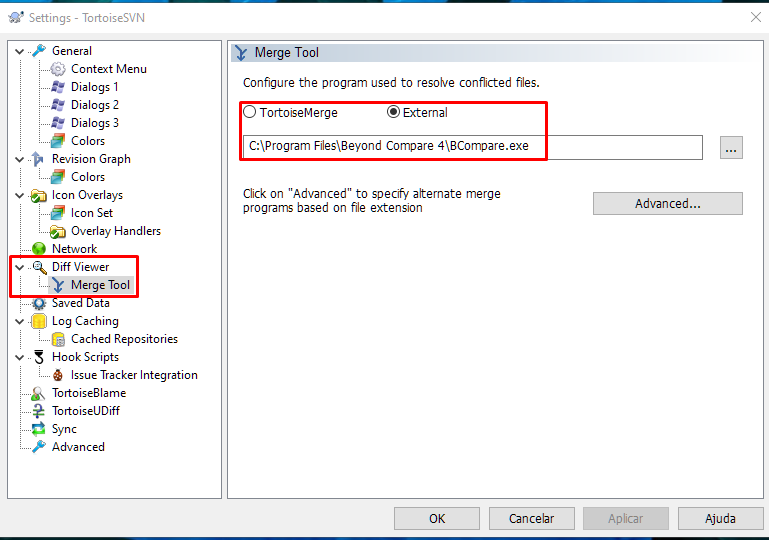Screen dimensions: 769x540
Task: Click the Issue Tracker Integration bug icon
Action: pos(58,375)
